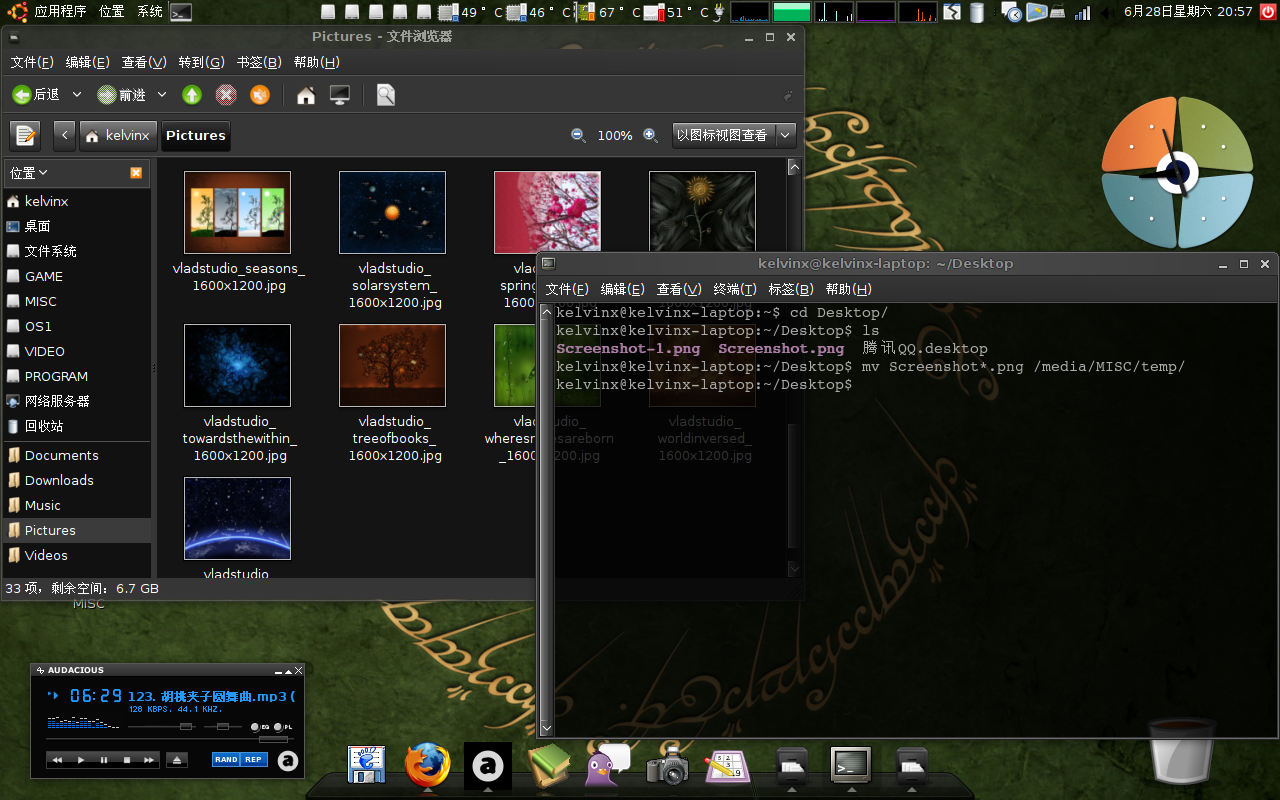The height and width of the screenshot is (800, 1280).
Task: Close the 位置 sidebar panel
Action: [136, 173]
